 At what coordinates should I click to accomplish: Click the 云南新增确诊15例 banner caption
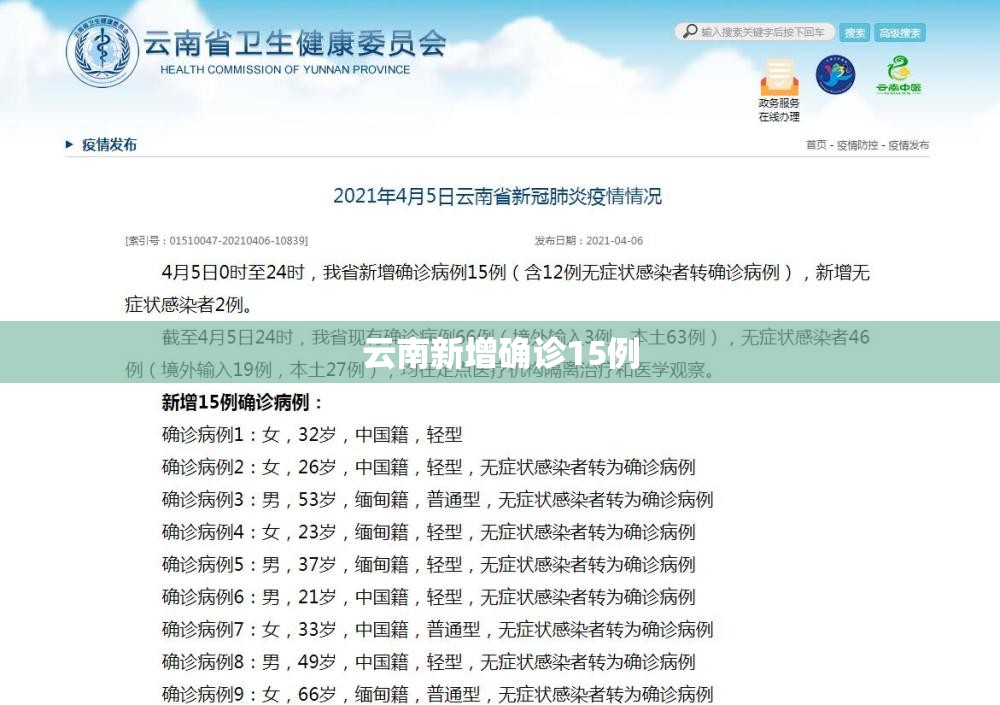501,355
